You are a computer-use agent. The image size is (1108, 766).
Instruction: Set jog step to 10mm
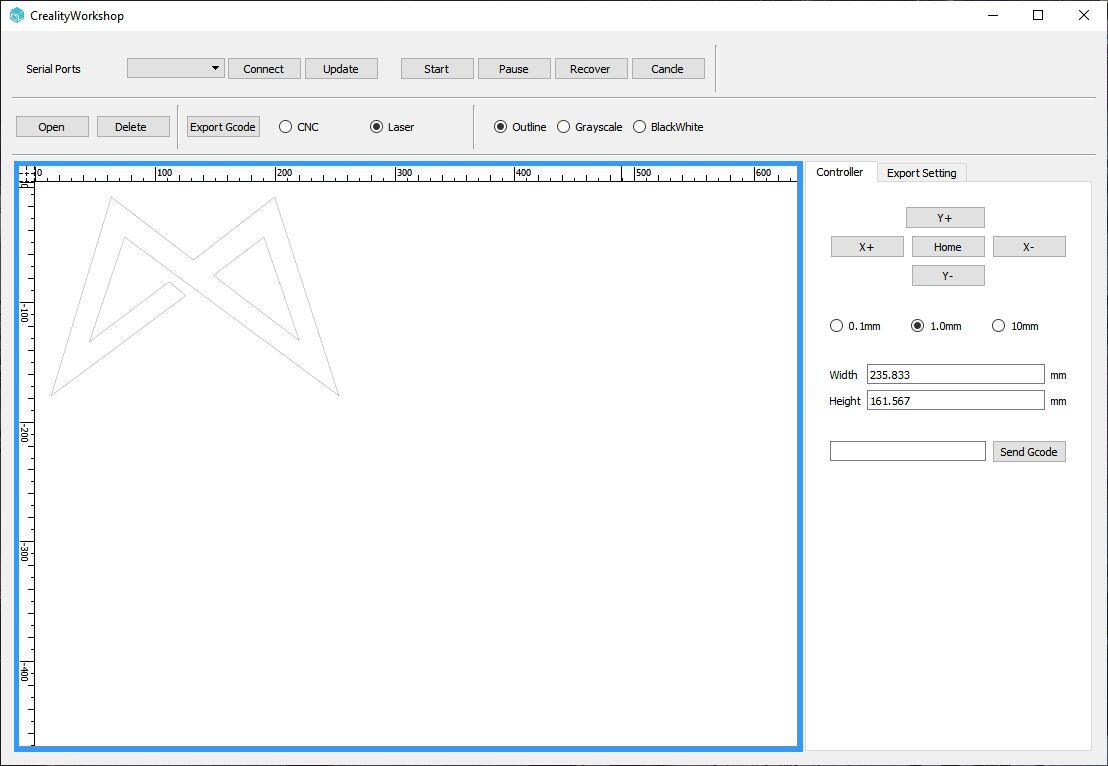(x=999, y=326)
